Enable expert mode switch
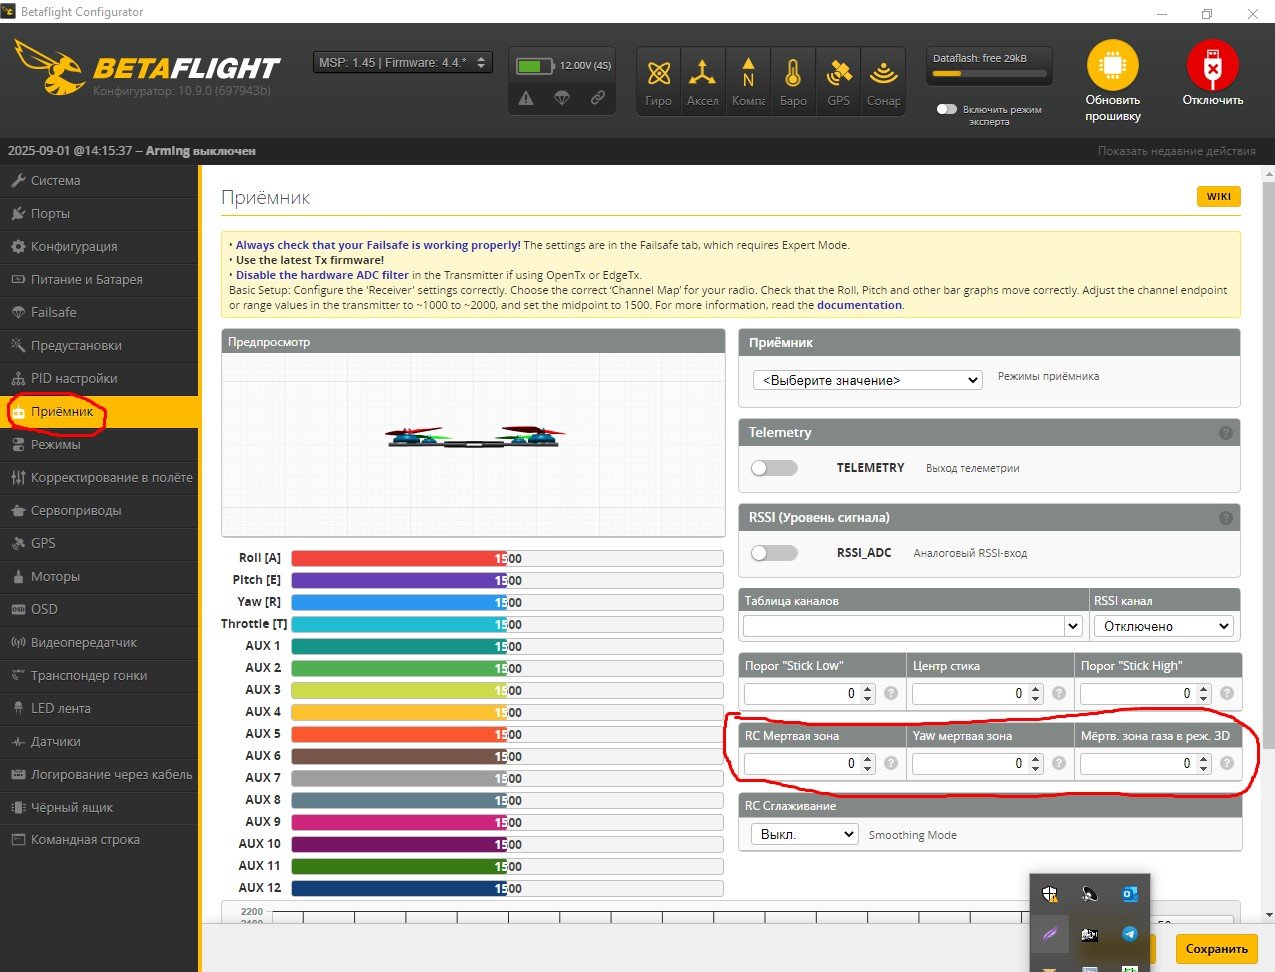Screen dimensions: 1275x972 (947, 109)
